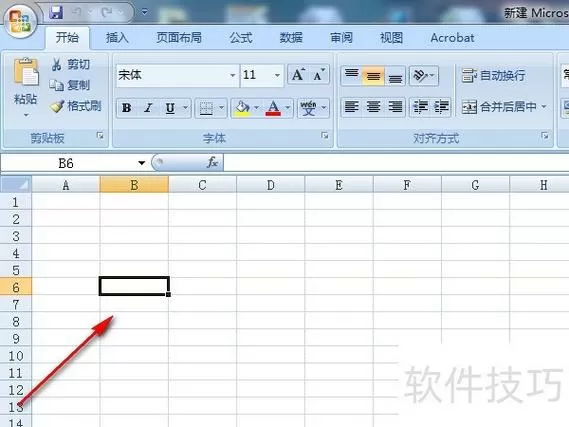Open the Acrobat ribbon tab
This screenshot has height=427, width=569.
click(x=452, y=38)
